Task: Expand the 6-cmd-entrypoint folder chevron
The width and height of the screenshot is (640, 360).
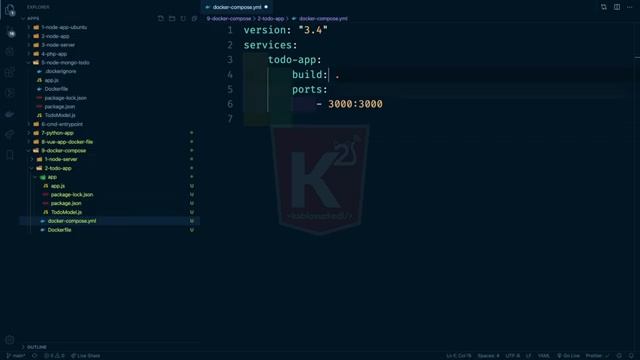Action: (x=29, y=124)
